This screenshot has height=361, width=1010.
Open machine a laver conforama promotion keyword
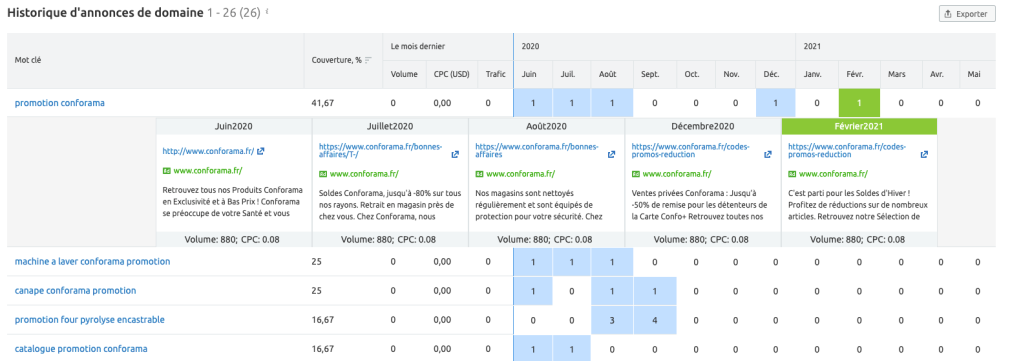pos(92,262)
